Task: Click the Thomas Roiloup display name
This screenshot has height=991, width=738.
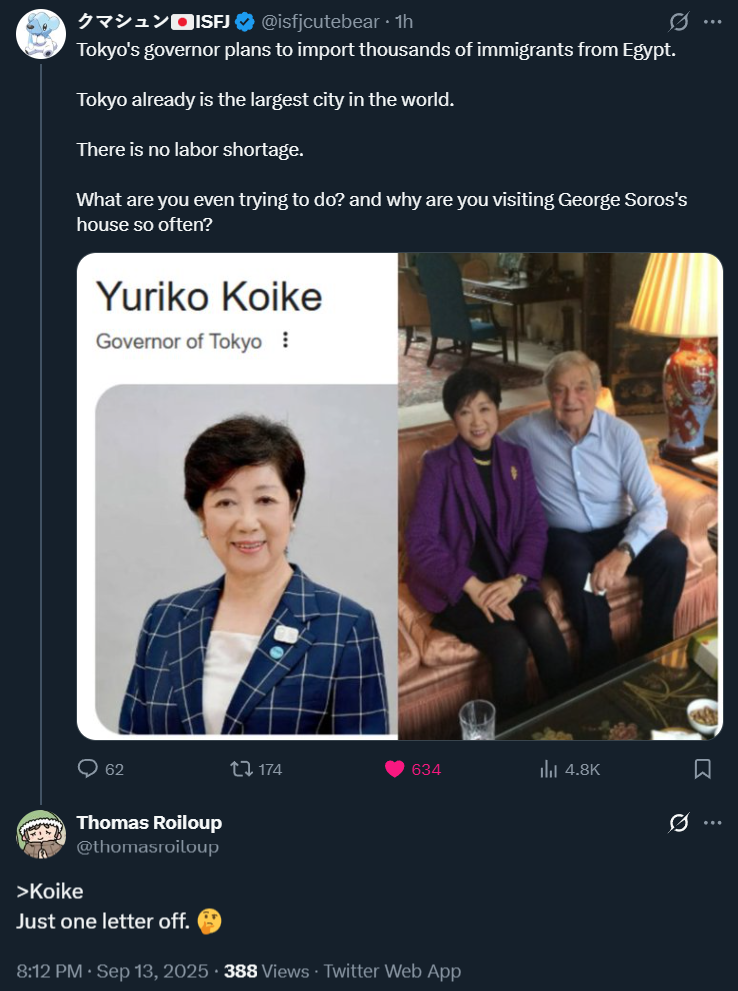Action: coord(149,822)
